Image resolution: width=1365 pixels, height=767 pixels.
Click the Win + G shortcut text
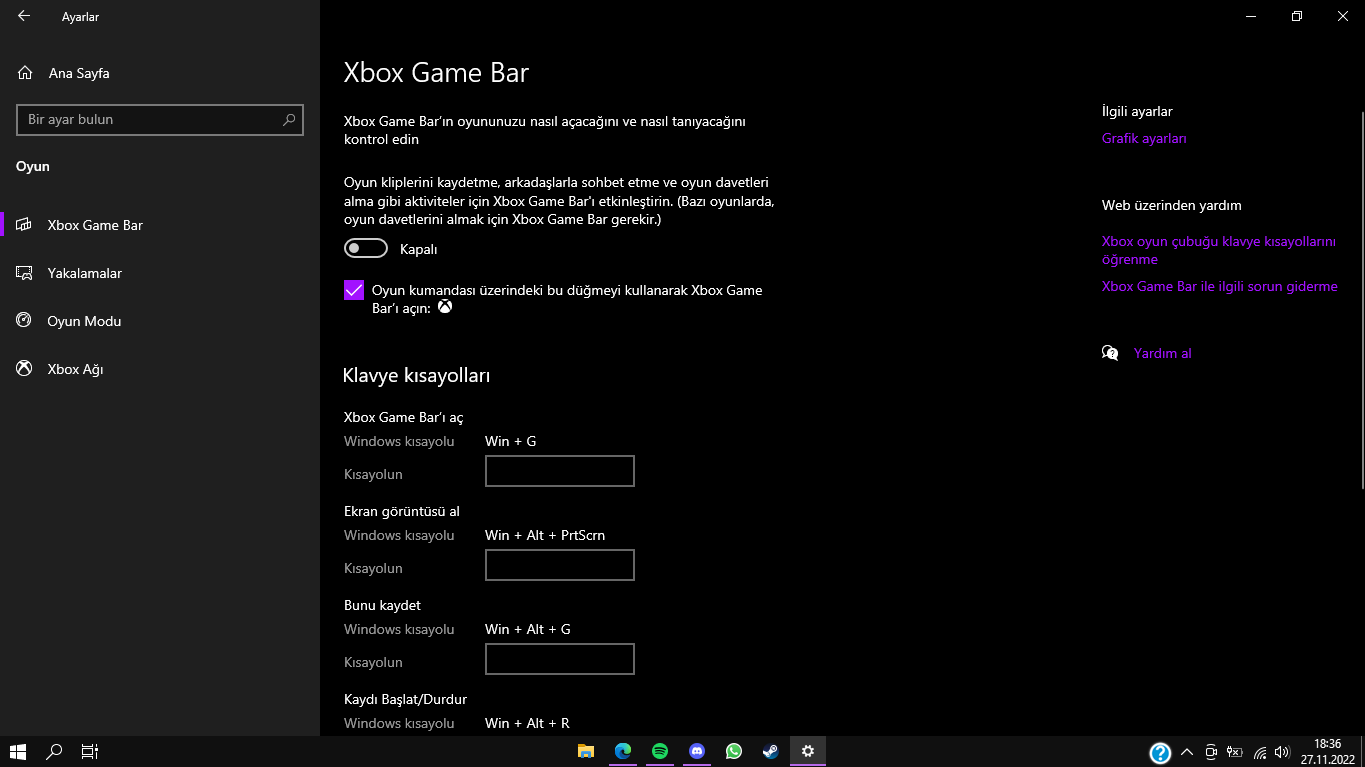click(x=511, y=441)
